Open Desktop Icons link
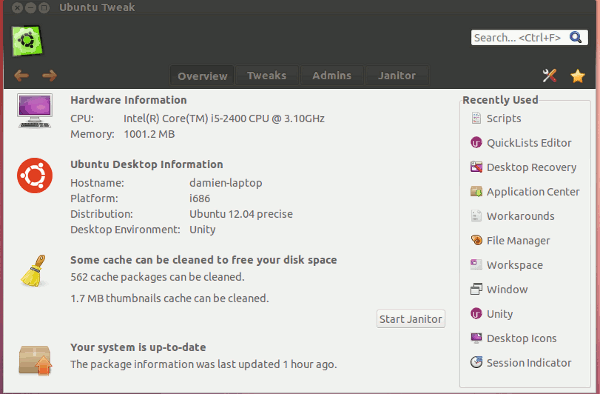 pyautogui.click(x=522, y=339)
